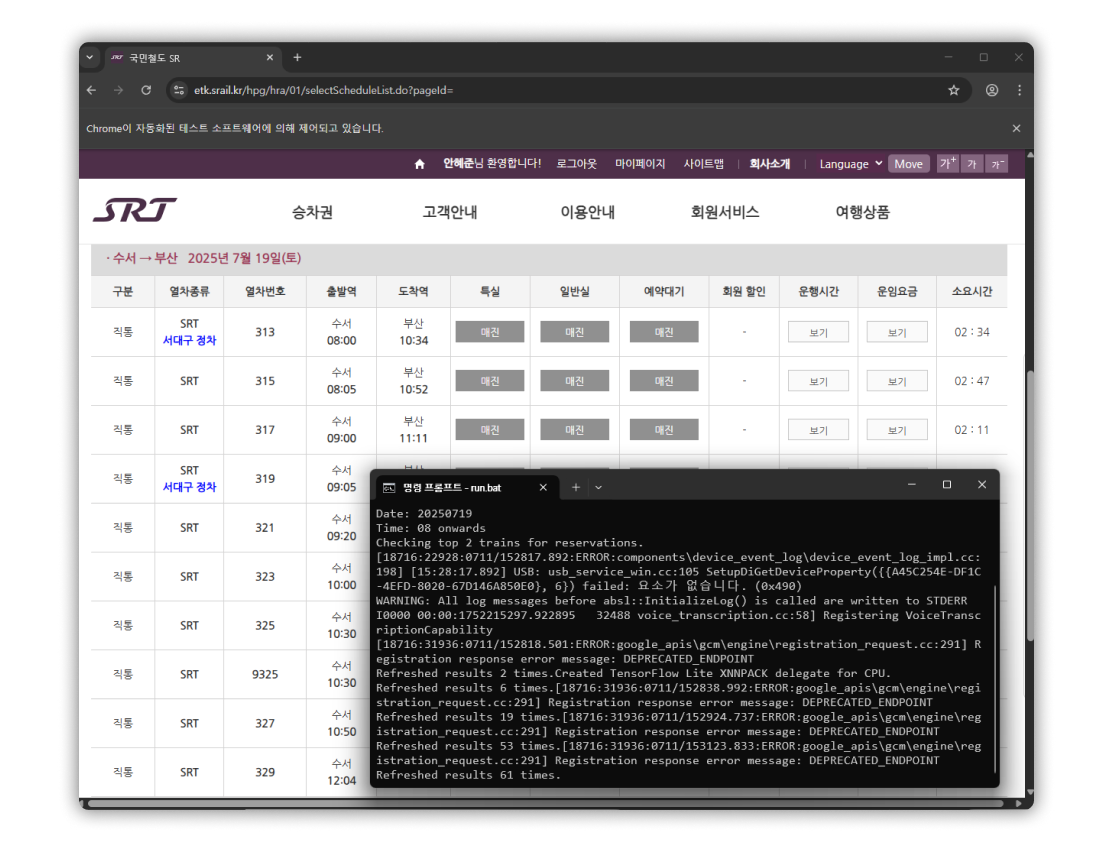Go back with the browser back arrow
The height and width of the screenshot is (852, 1113).
(x=92, y=90)
